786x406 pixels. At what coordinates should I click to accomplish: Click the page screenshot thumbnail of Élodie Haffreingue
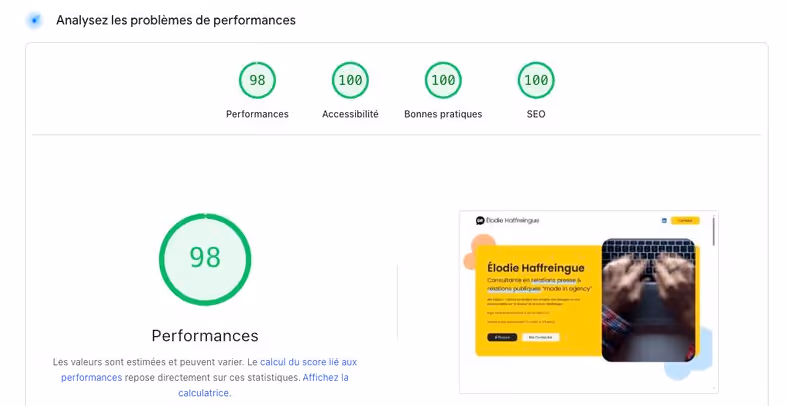(589, 302)
